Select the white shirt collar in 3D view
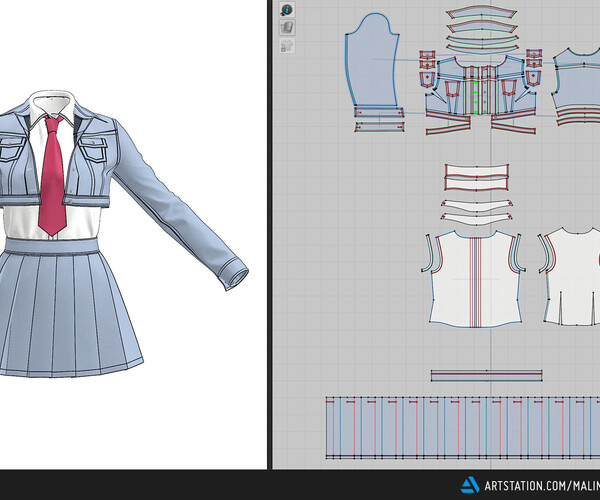This screenshot has height=500, width=600. click(52, 108)
